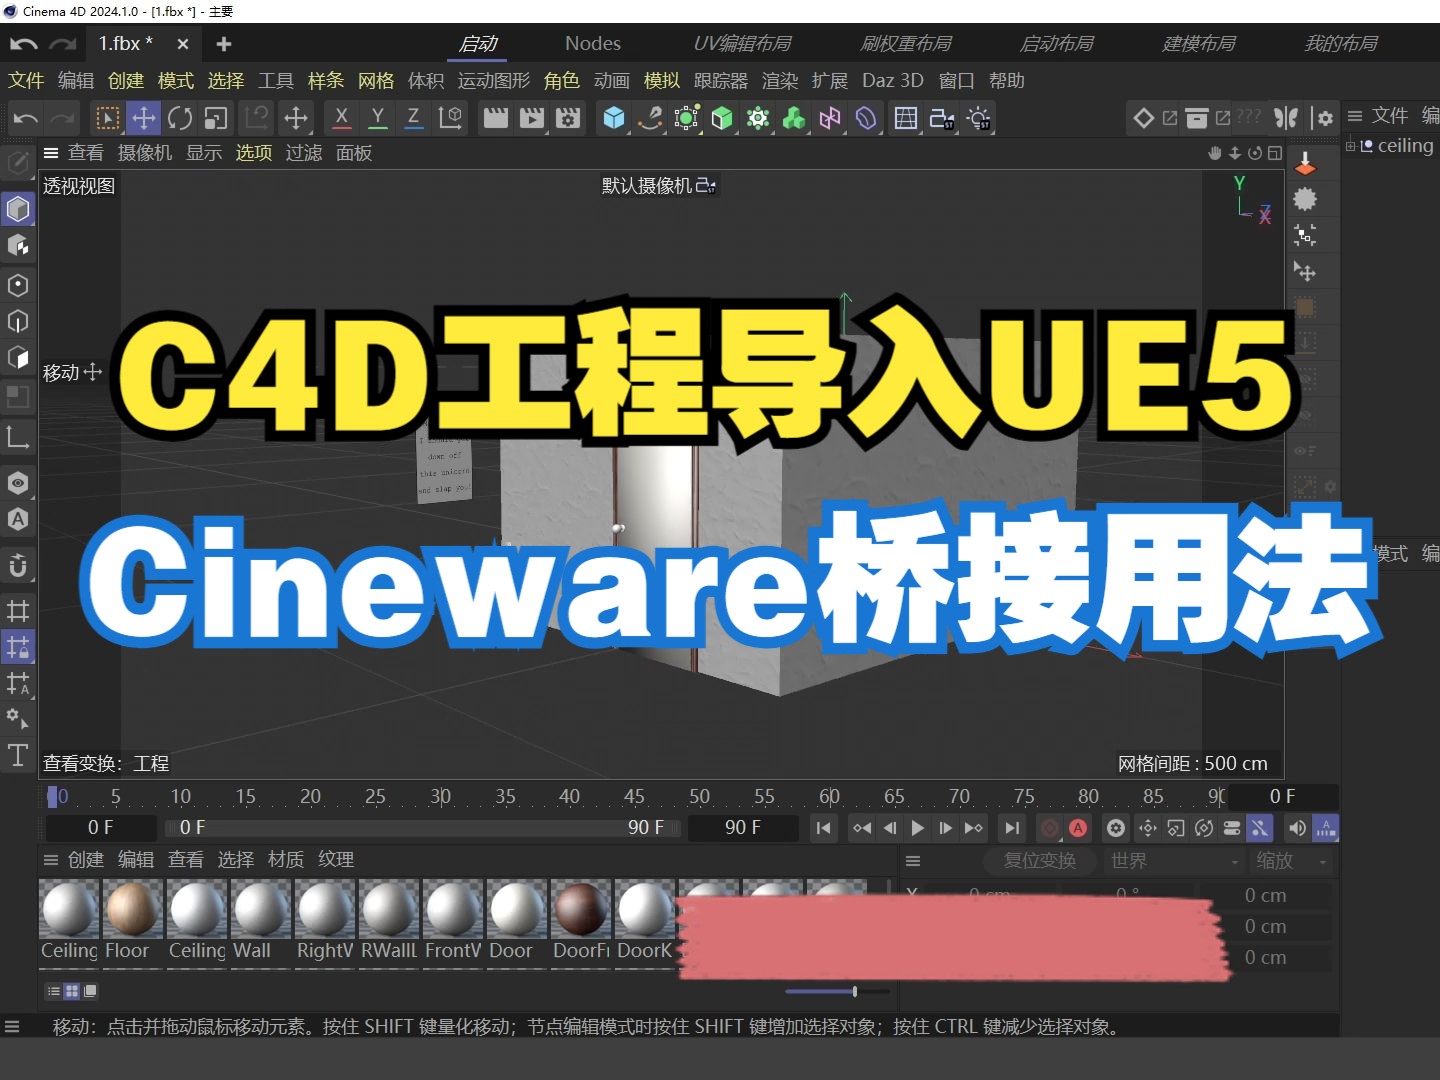
Task: Select the blue cube primitive tool
Action: (613, 118)
